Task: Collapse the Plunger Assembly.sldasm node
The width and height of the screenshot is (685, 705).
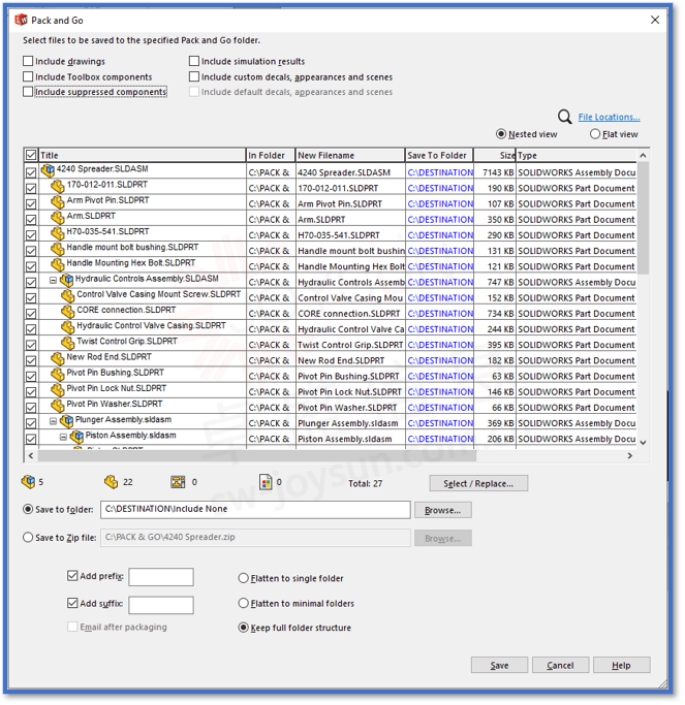Action: coord(53,422)
